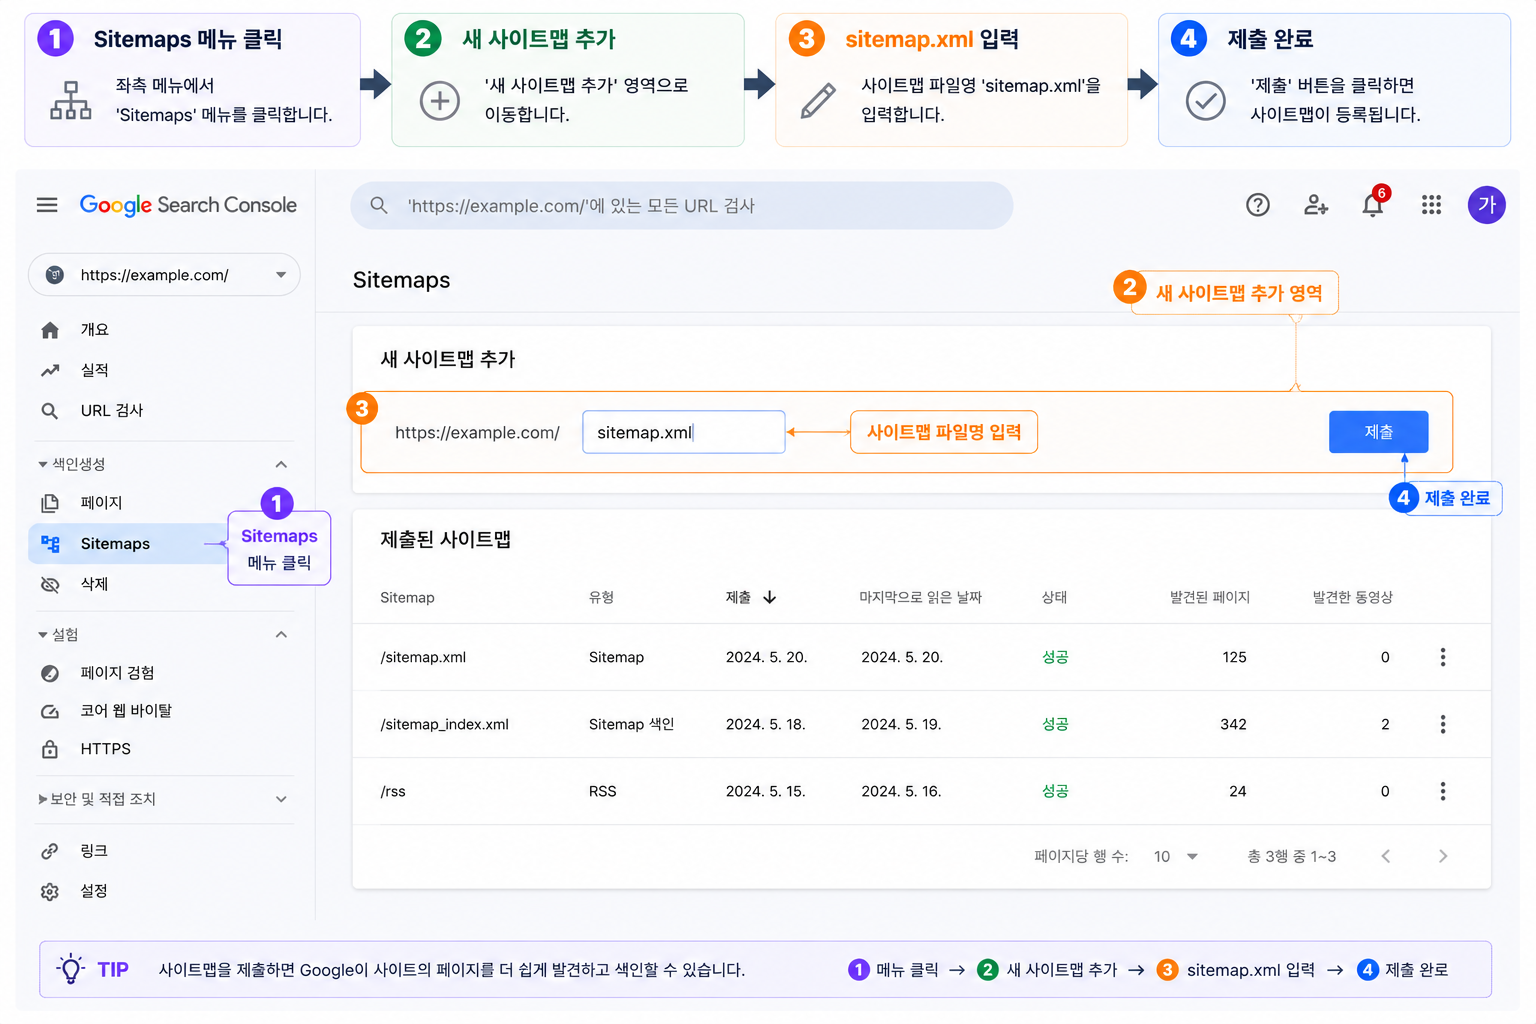Click the /sitemap.xml table entry
Viewport: 1536px width, 1024px height.
click(423, 657)
